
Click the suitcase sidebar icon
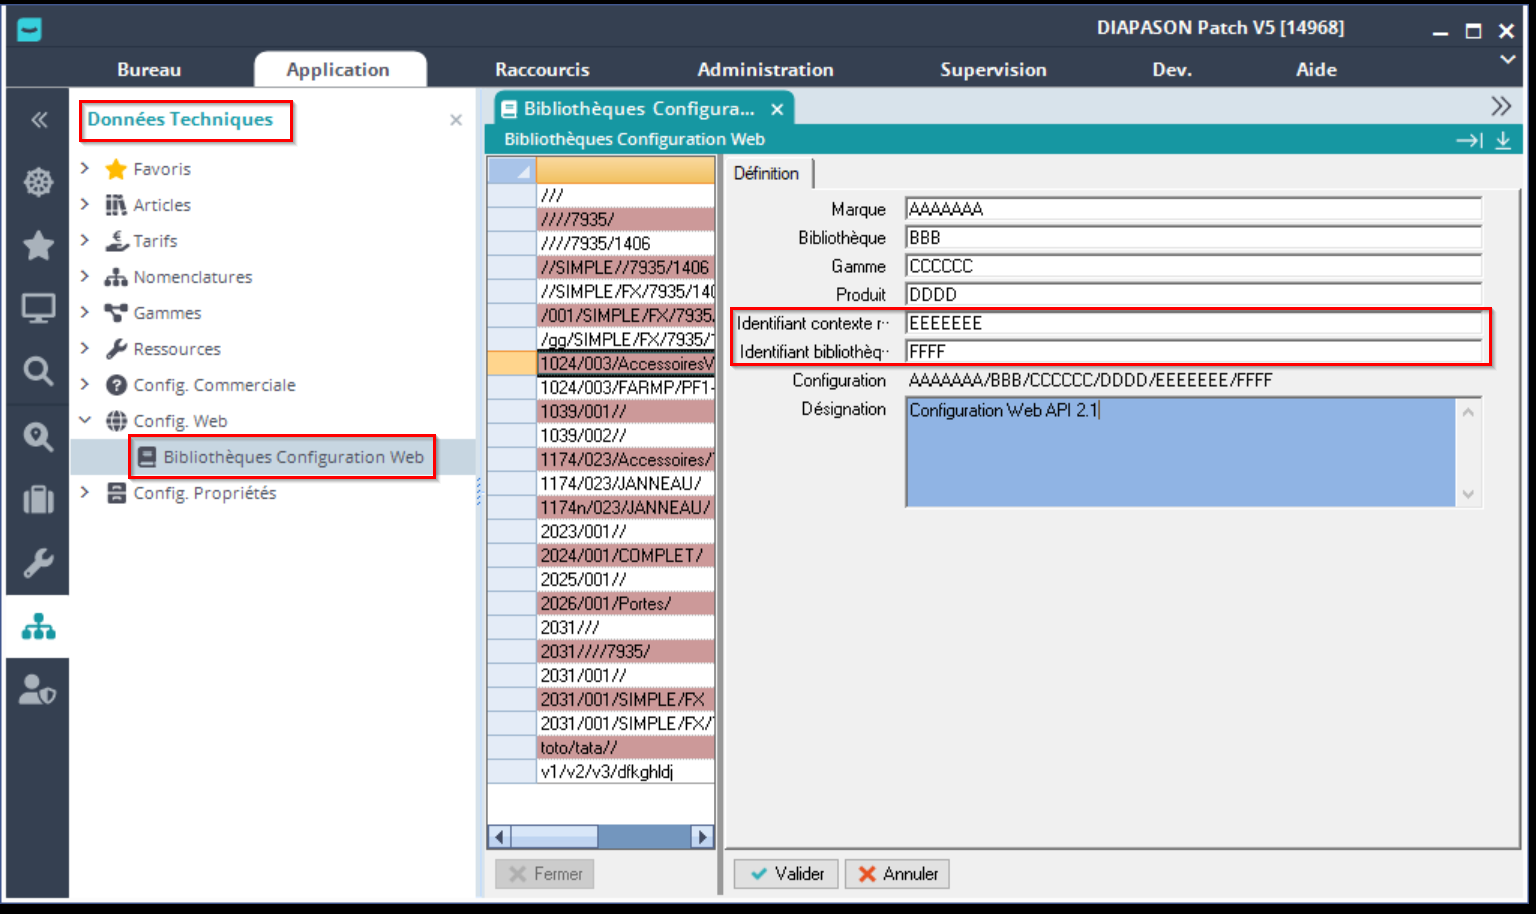(x=38, y=499)
